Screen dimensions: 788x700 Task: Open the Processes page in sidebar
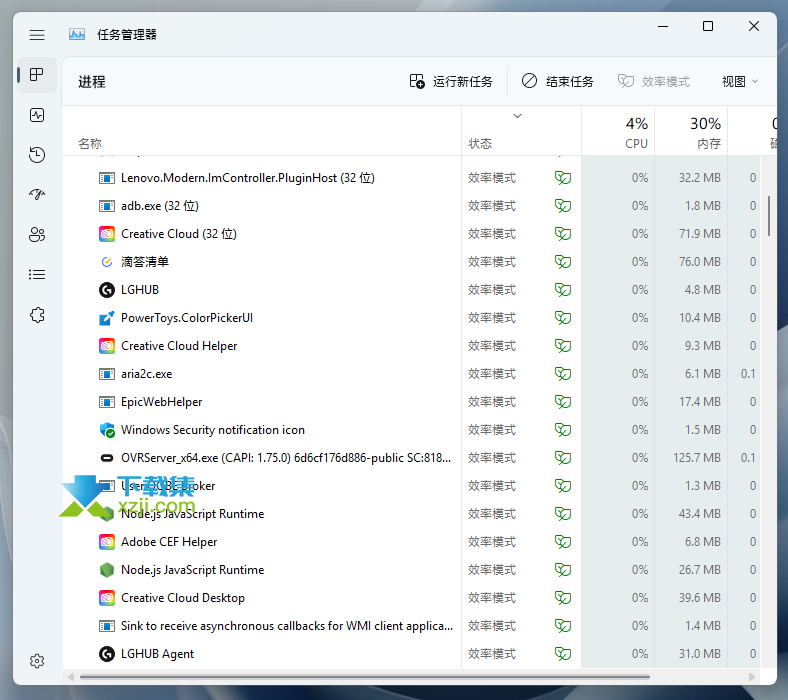(x=37, y=75)
